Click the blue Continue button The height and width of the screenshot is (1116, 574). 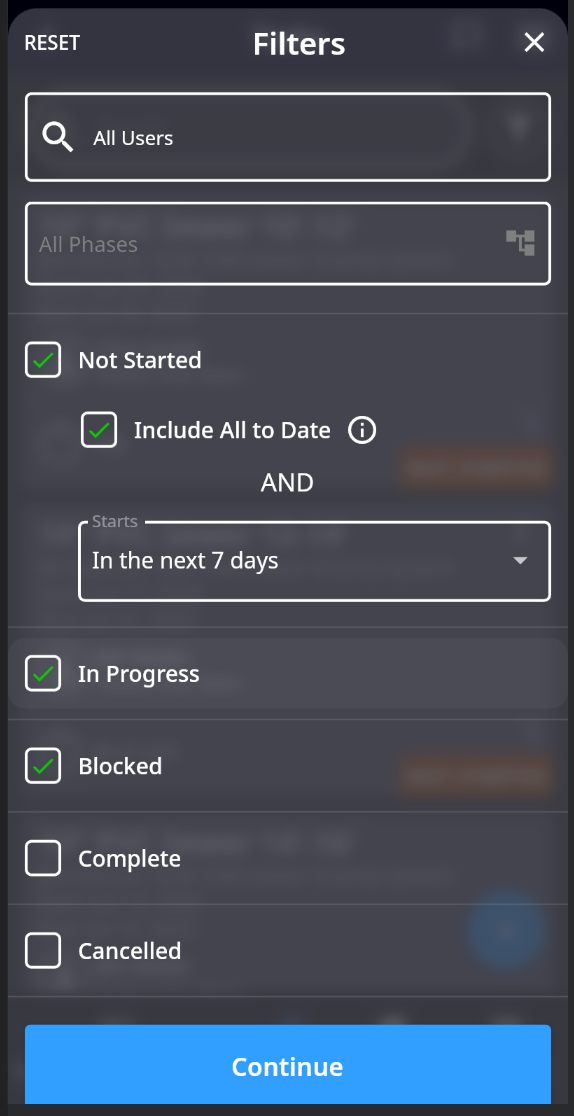[288, 1065]
